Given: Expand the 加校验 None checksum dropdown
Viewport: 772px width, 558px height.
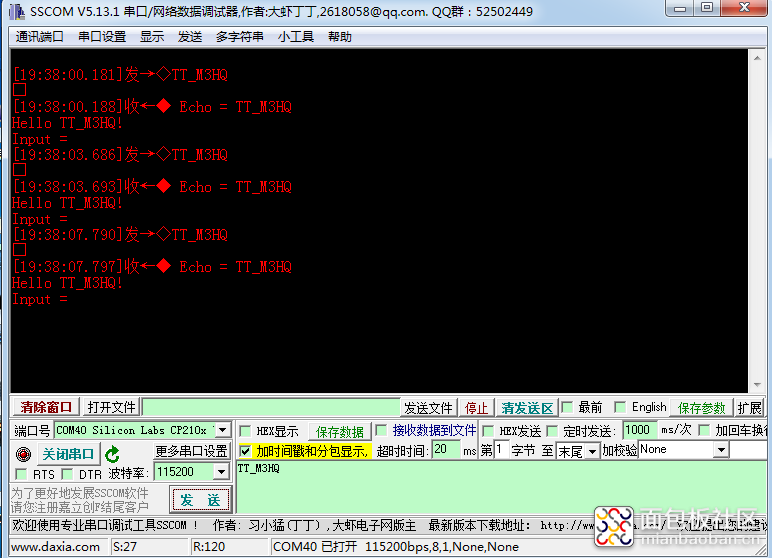Looking at the screenshot, I should pyautogui.click(x=721, y=450).
